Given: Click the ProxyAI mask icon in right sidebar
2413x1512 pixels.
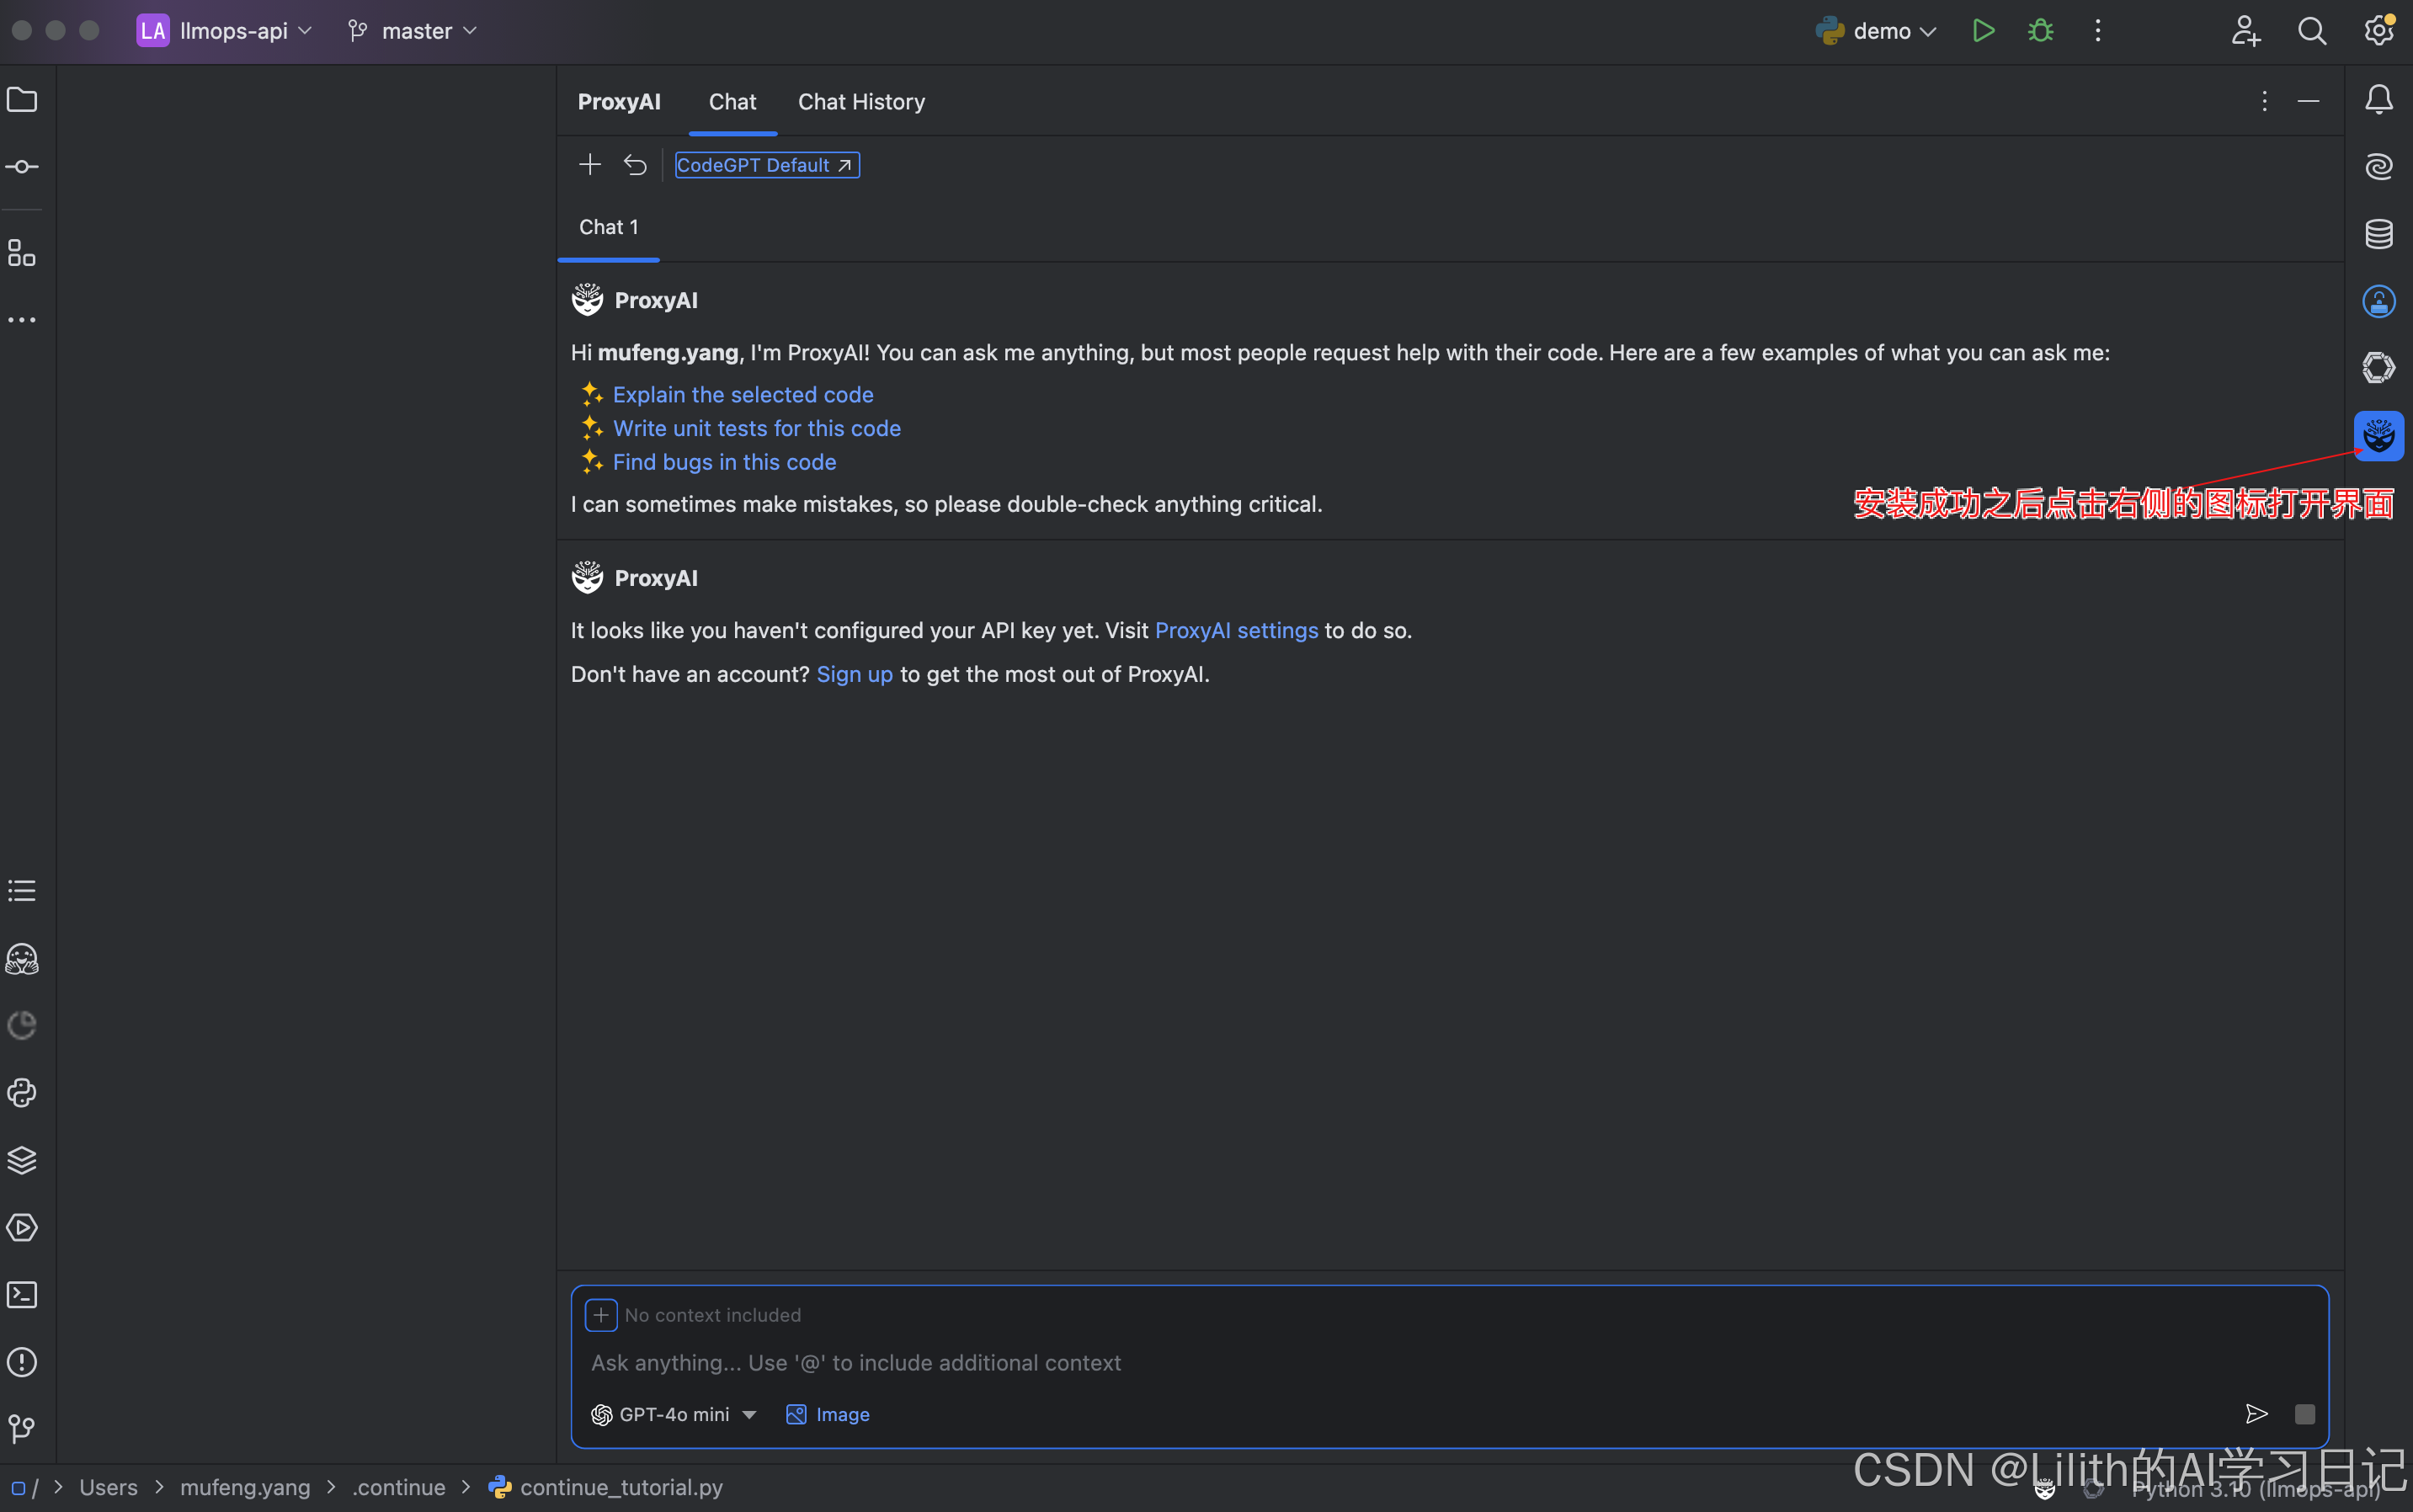Looking at the screenshot, I should coord(2378,436).
